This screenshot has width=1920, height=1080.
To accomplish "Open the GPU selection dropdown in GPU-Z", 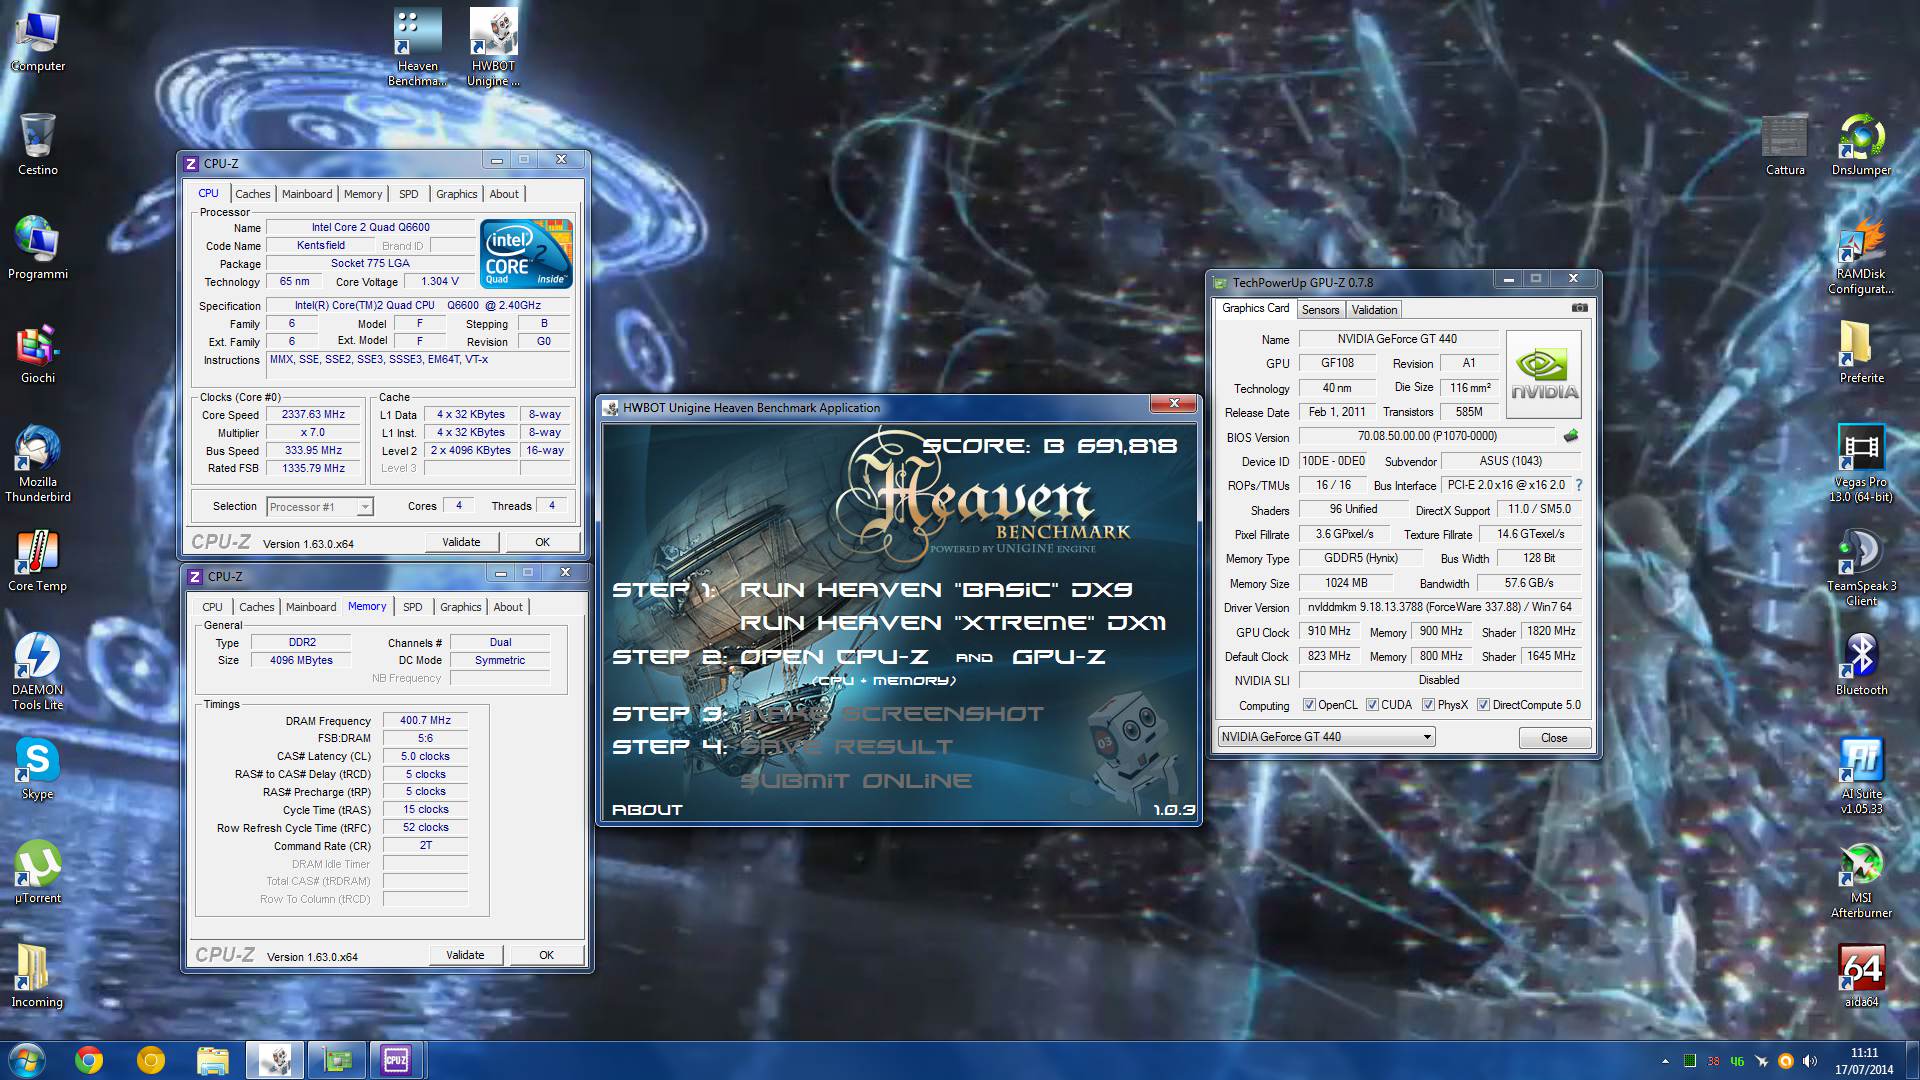I will (1326, 737).
